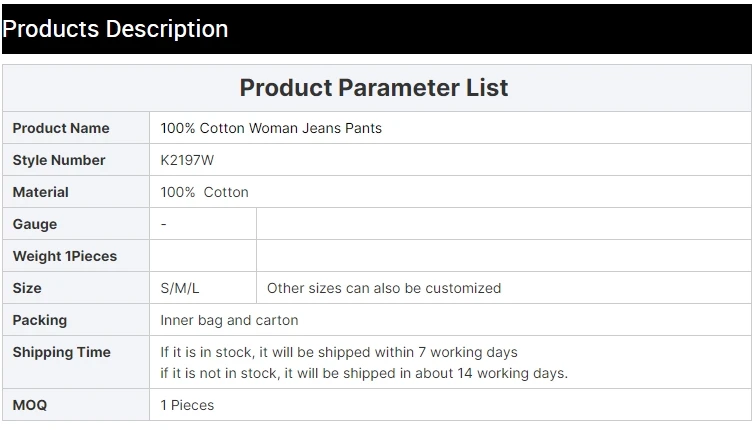Click the 'Inner bag and carton' value
Screen dimensions: 755x430
229,320
